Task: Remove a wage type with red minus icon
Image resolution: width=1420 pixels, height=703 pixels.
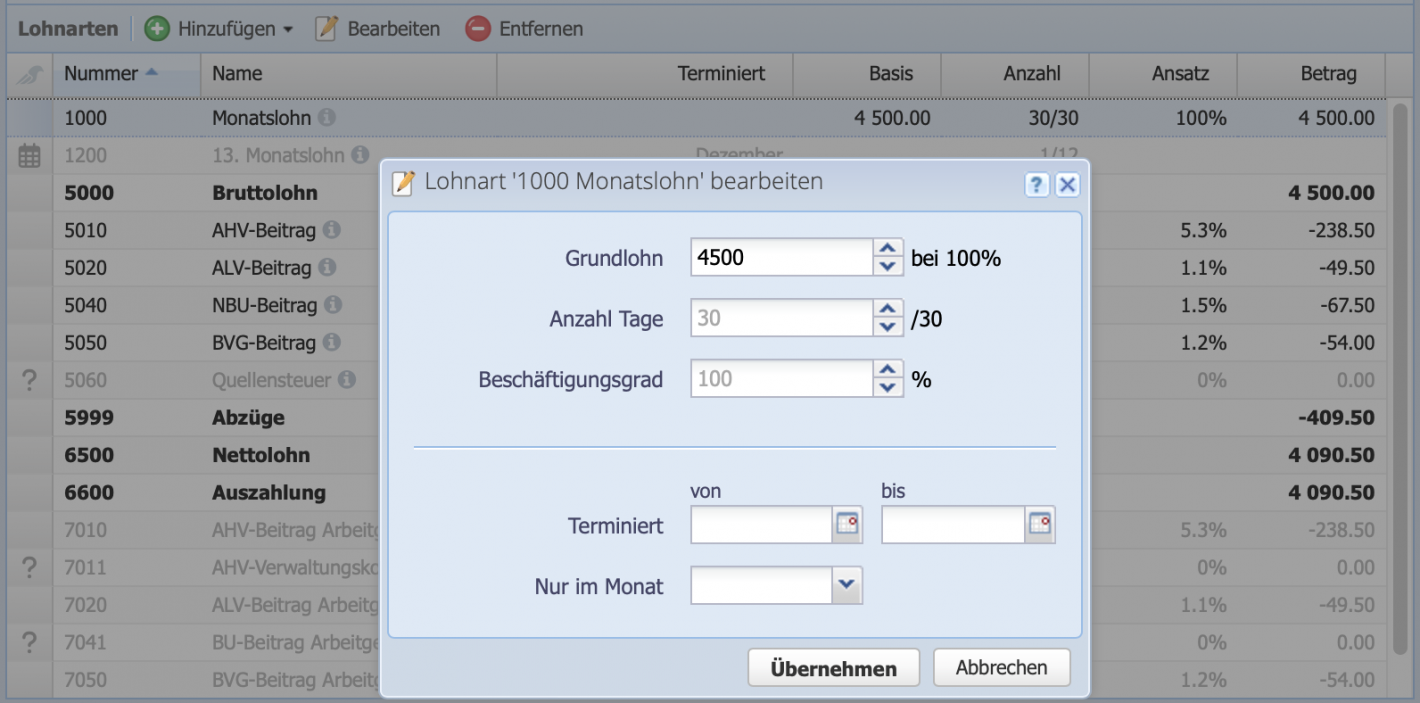Action: (478, 28)
